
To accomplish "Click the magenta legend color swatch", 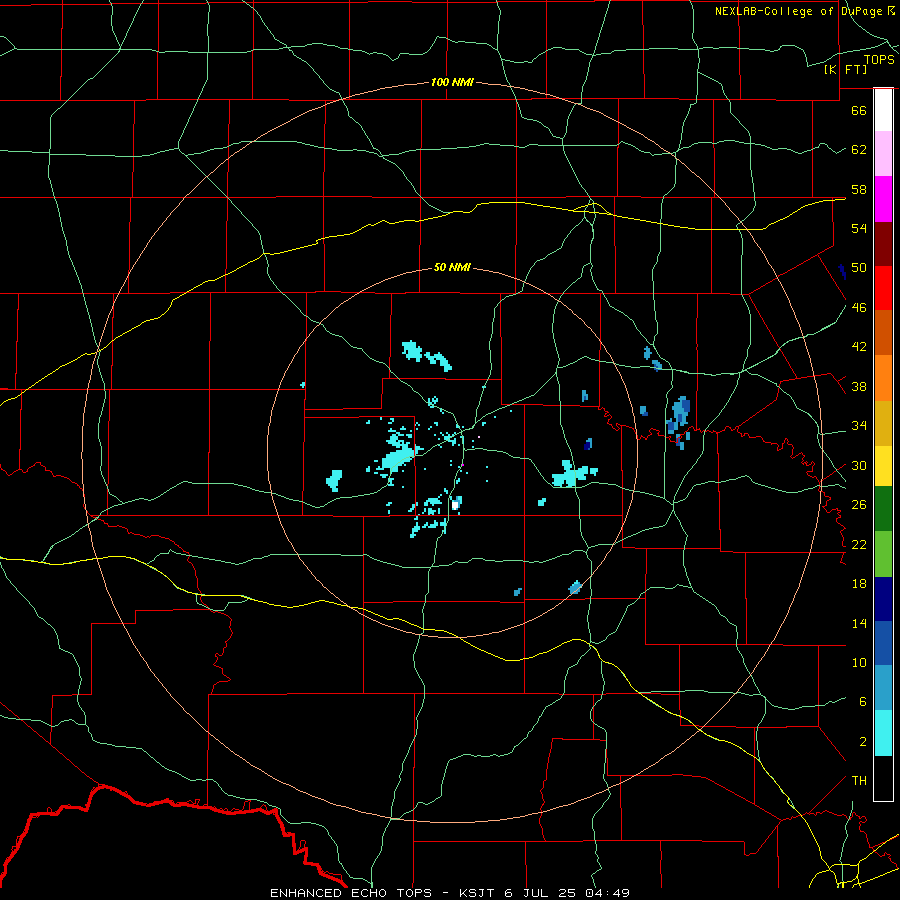I will point(883,199).
